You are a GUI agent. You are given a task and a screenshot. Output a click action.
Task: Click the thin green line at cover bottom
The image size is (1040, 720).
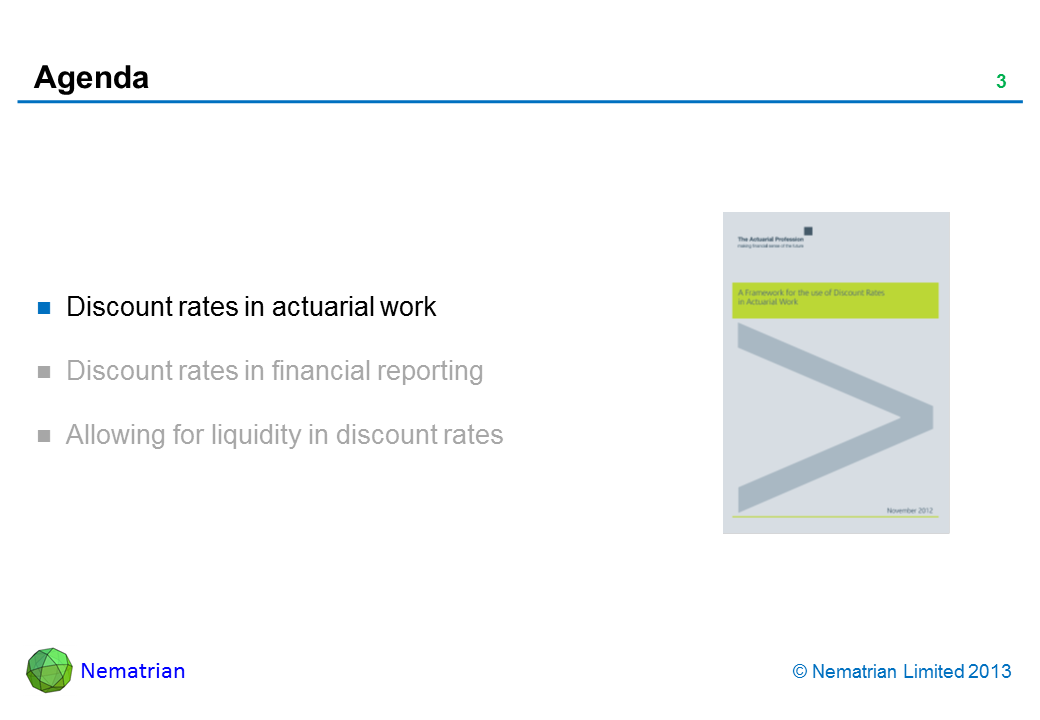(x=835, y=517)
